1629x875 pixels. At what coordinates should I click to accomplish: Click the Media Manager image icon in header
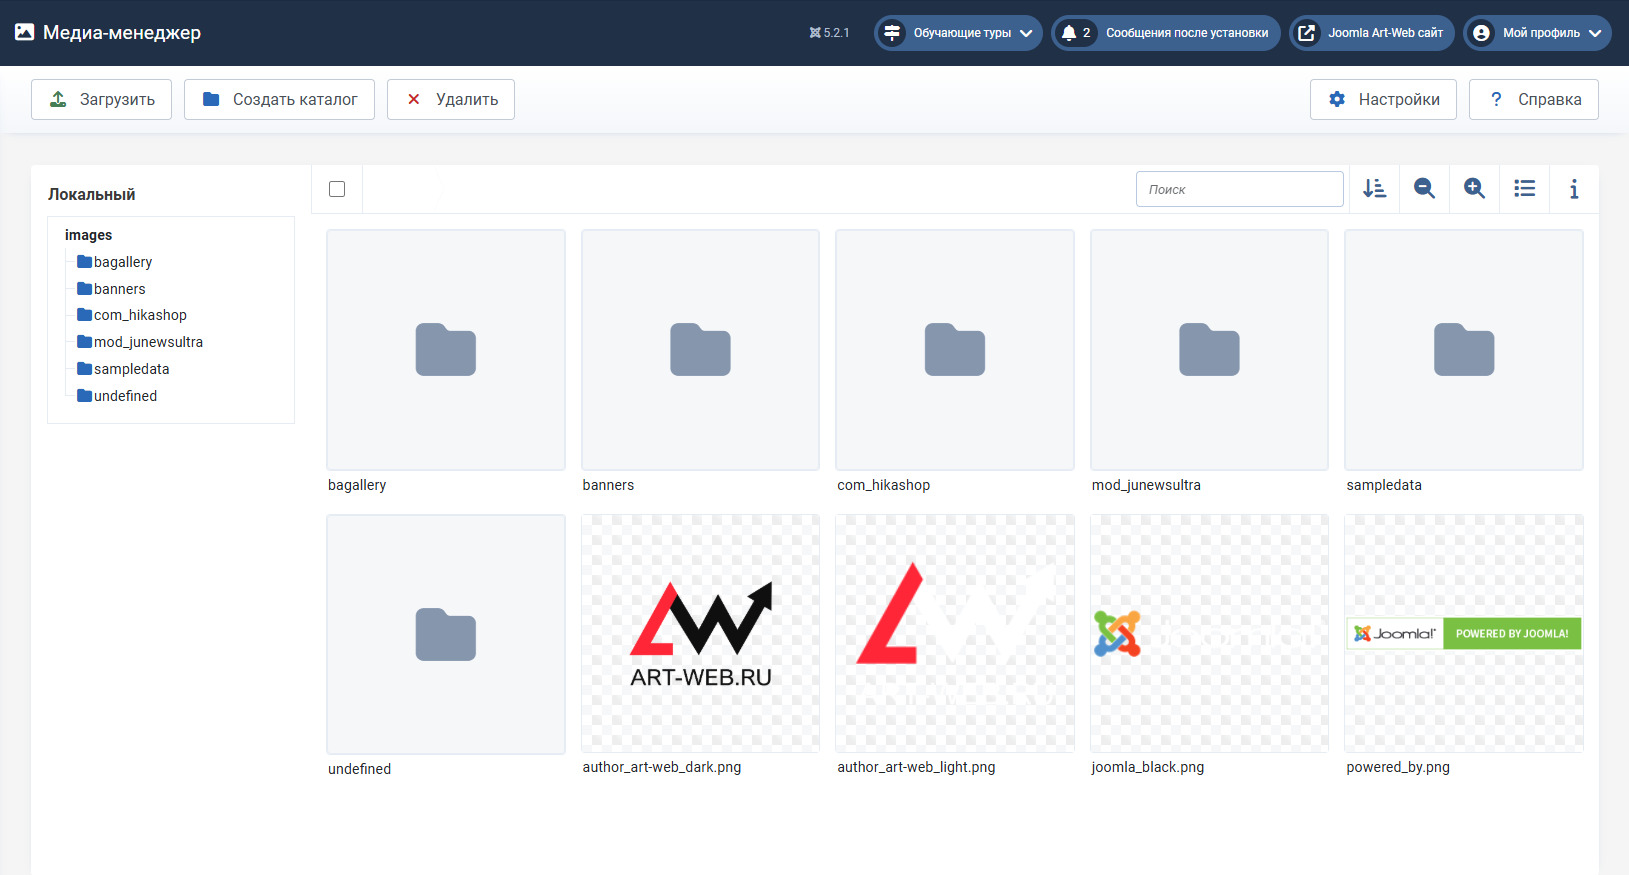[x=25, y=32]
